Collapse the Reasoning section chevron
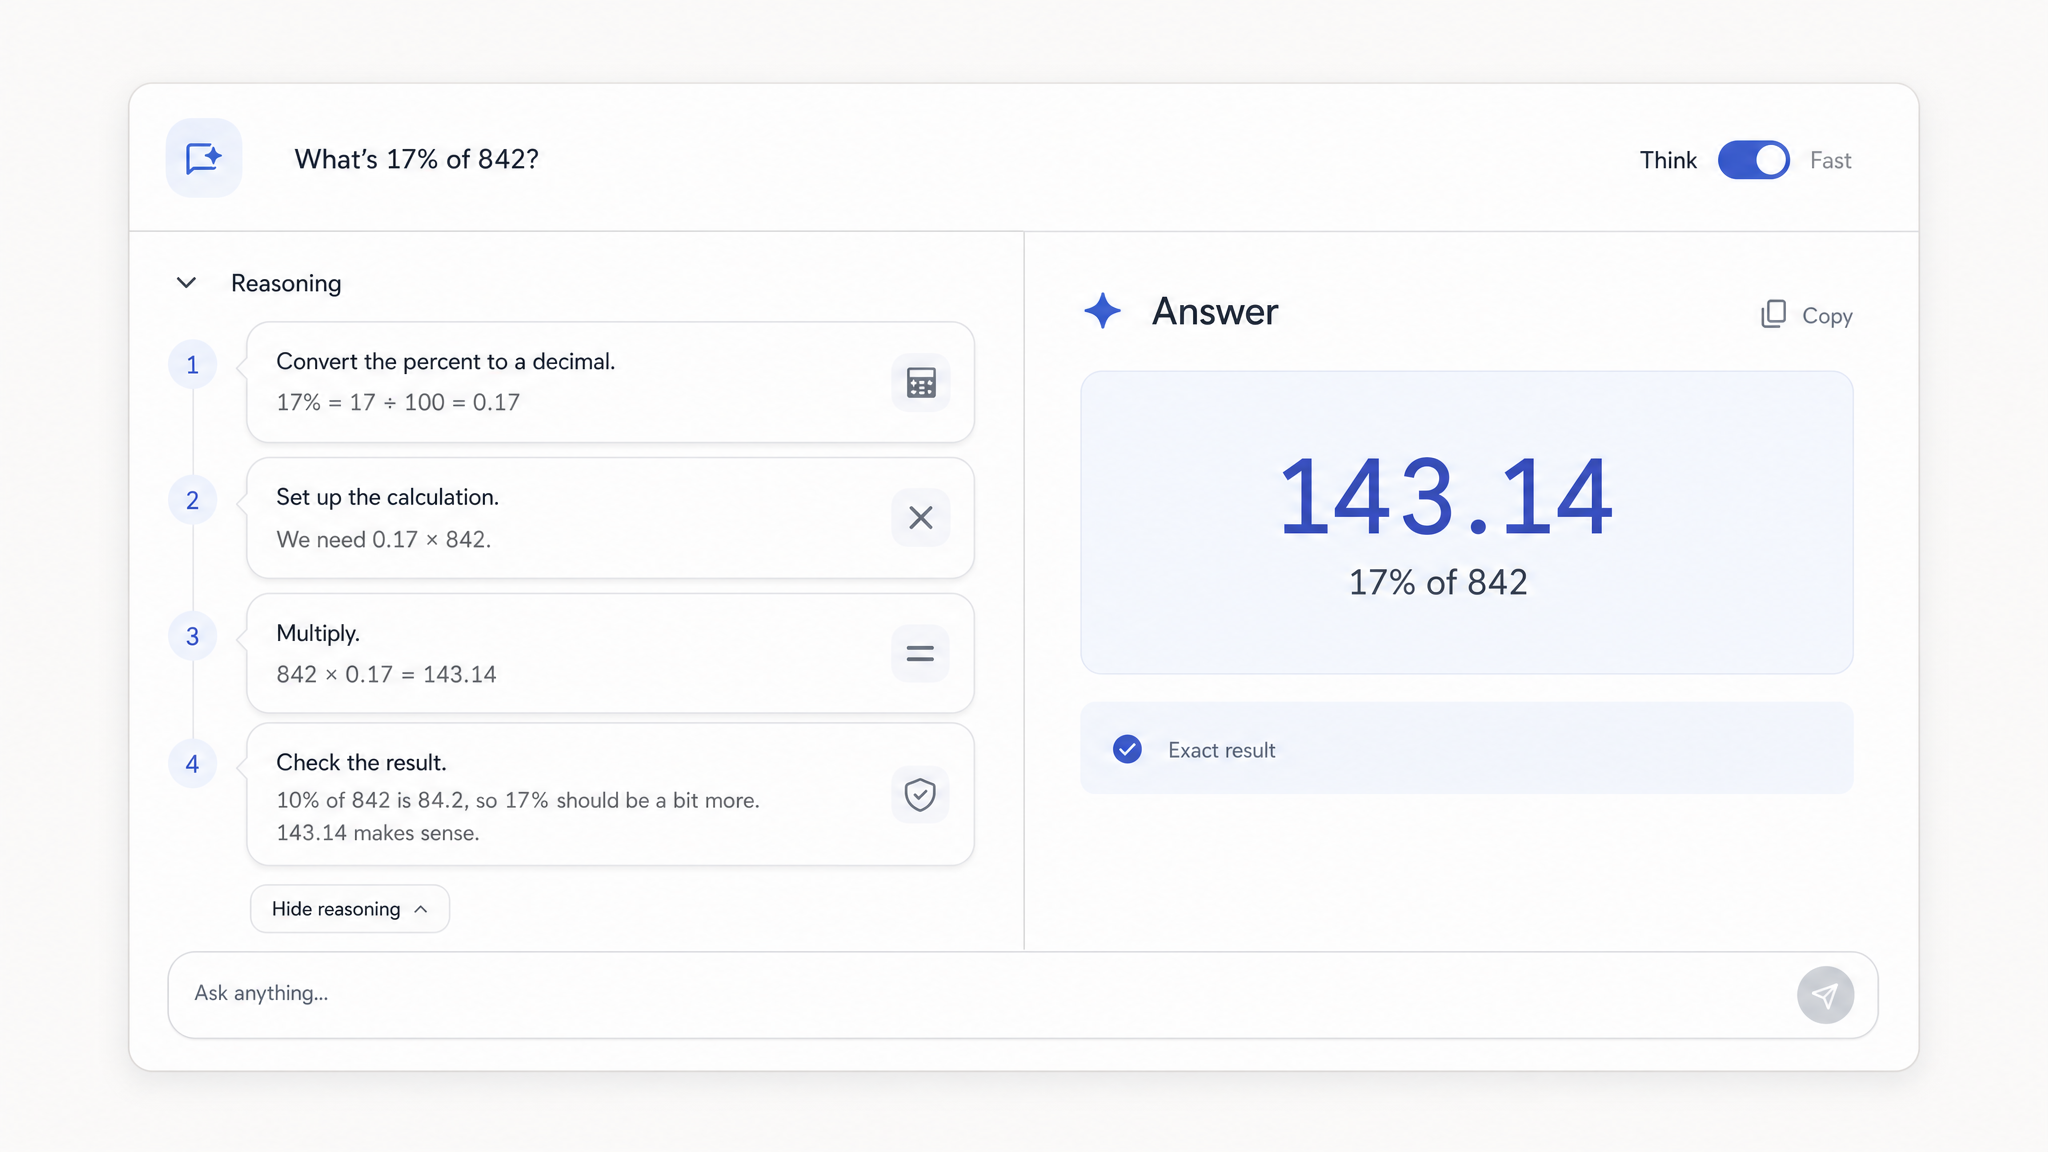The height and width of the screenshot is (1152, 2048). 186,283
